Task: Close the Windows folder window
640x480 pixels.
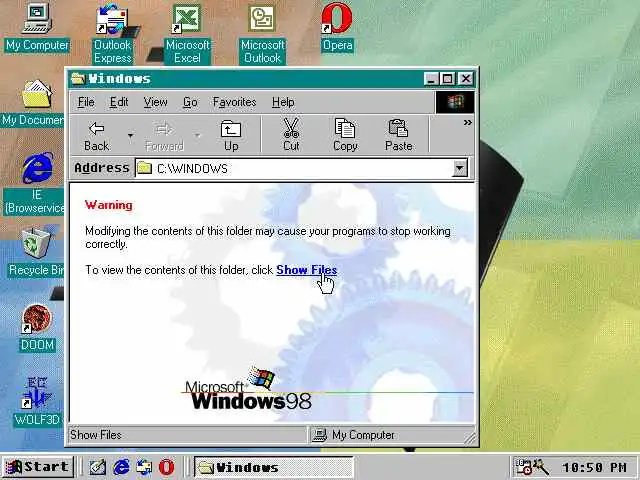Action: tap(466, 78)
